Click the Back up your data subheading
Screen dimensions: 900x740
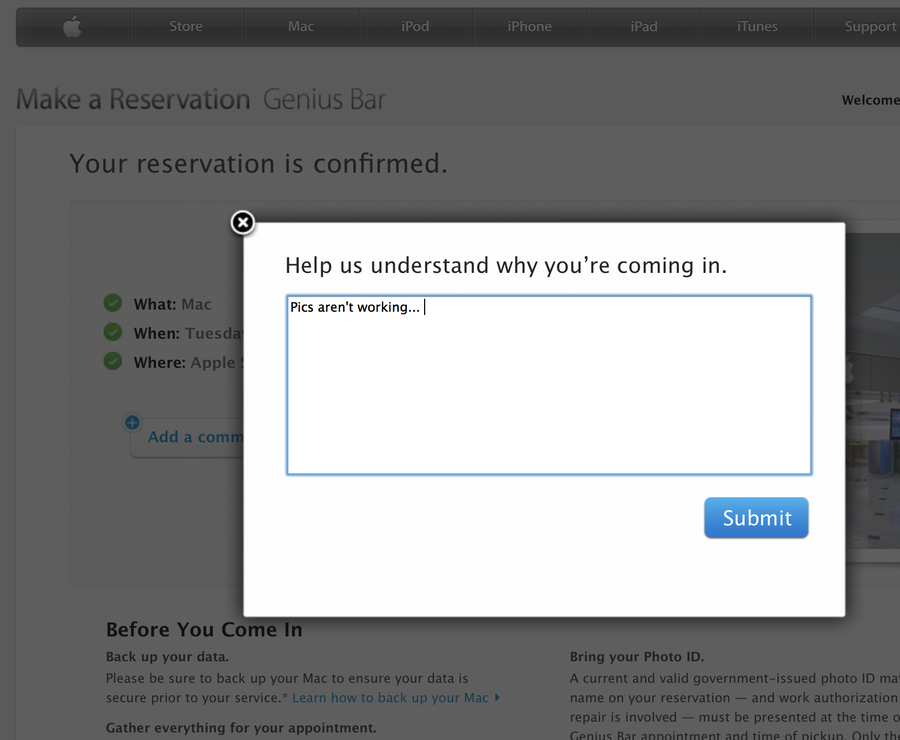[x=167, y=657]
